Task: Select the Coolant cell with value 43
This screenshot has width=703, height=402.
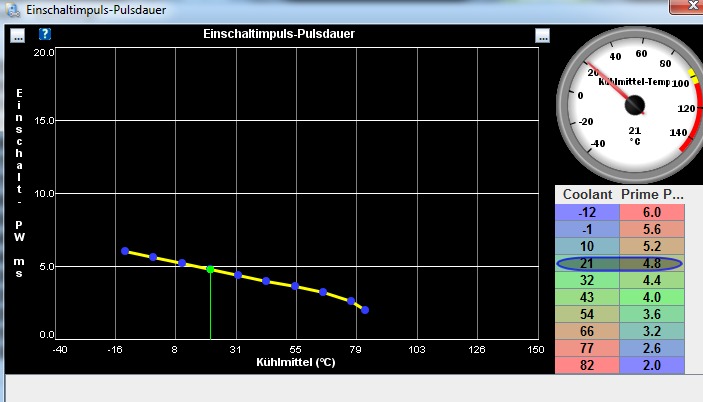Action: [x=587, y=298]
